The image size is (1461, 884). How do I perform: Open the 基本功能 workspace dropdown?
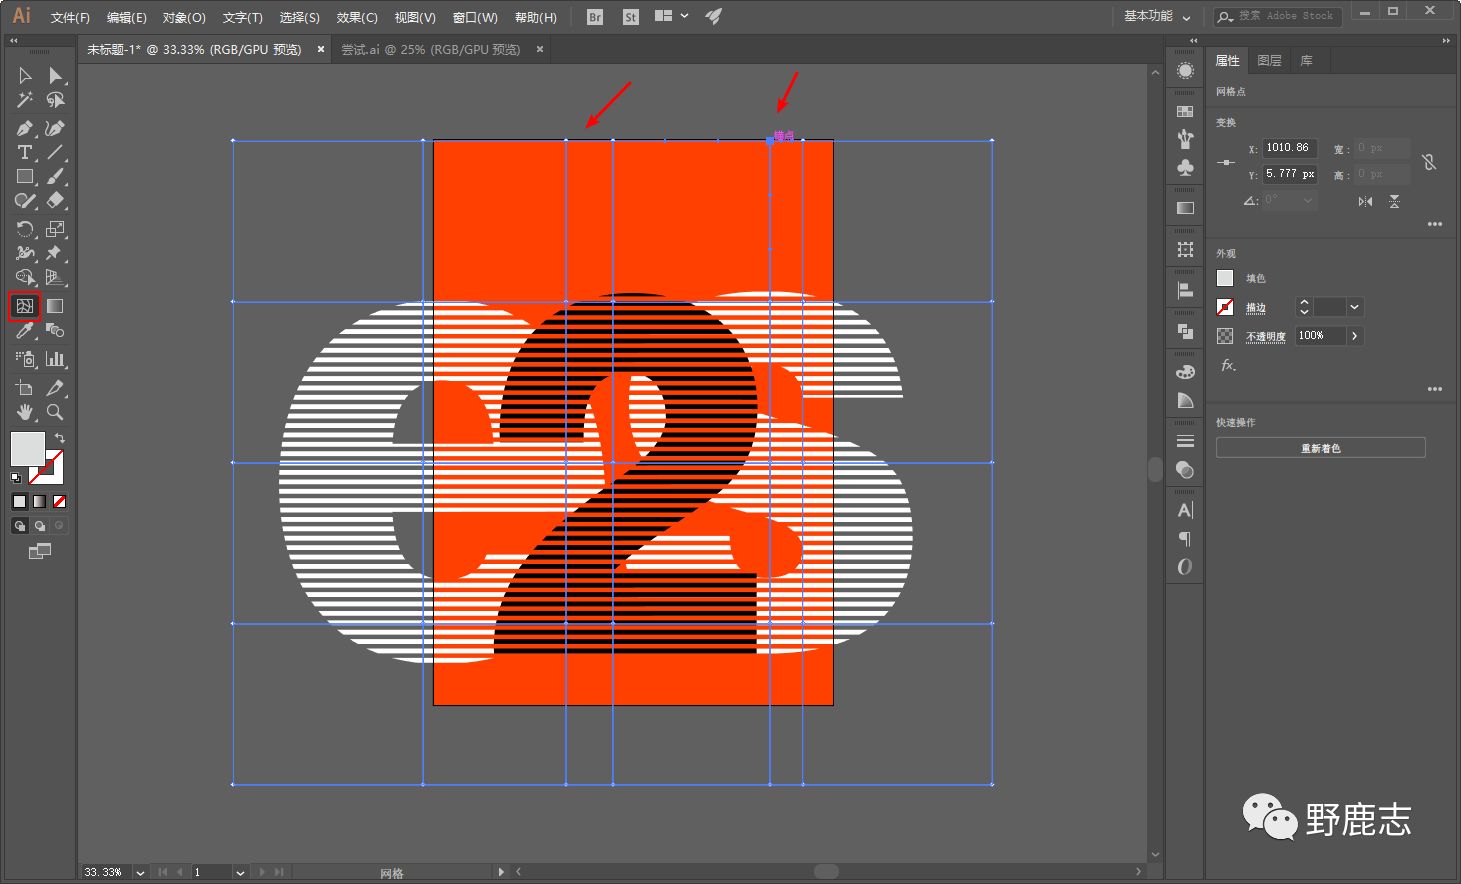pyautogui.click(x=1157, y=16)
